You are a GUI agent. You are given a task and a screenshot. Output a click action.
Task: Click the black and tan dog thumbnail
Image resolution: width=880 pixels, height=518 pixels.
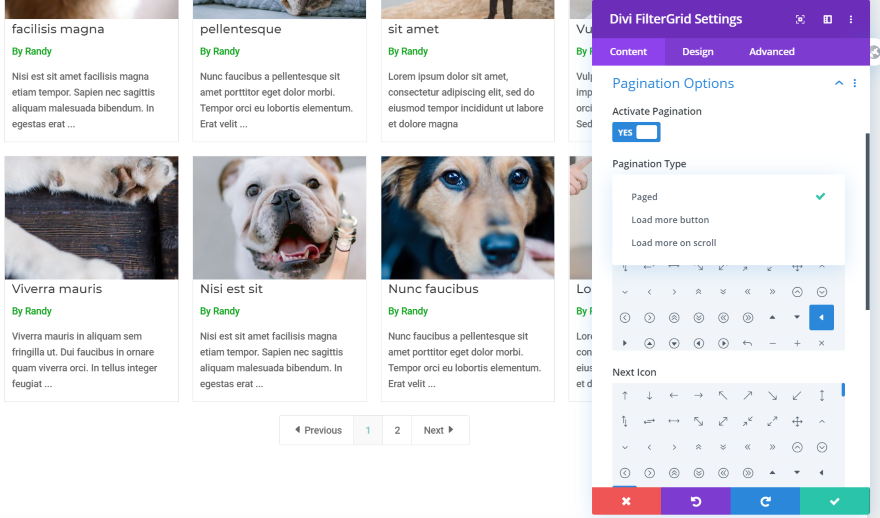tap(468, 218)
